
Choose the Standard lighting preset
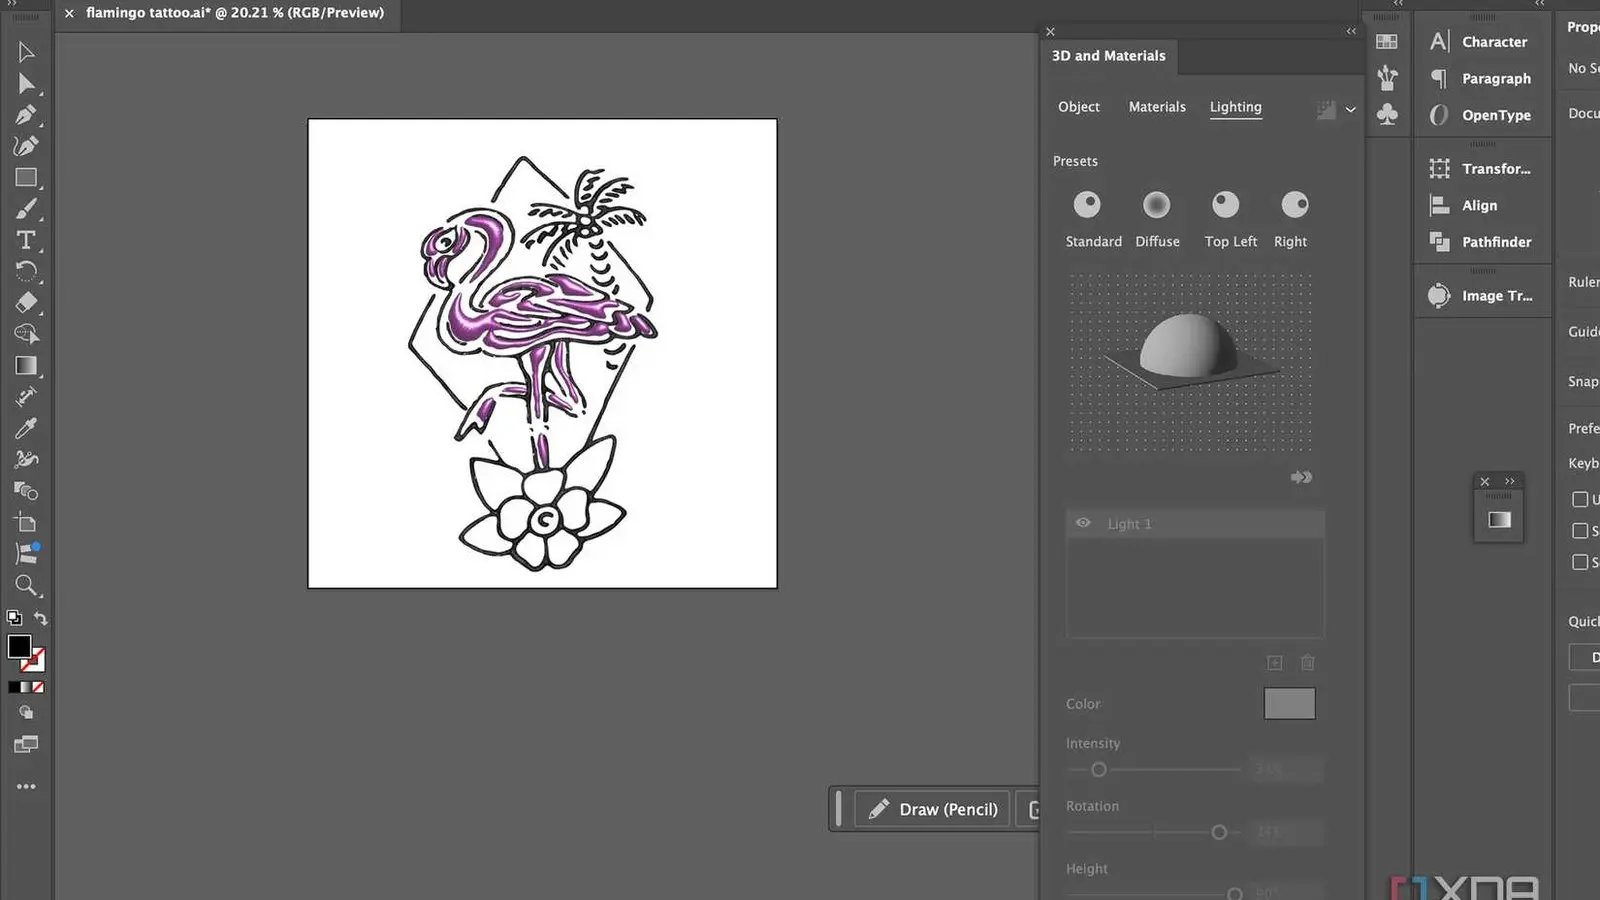pyautogui.click(x=1087, y=205)
